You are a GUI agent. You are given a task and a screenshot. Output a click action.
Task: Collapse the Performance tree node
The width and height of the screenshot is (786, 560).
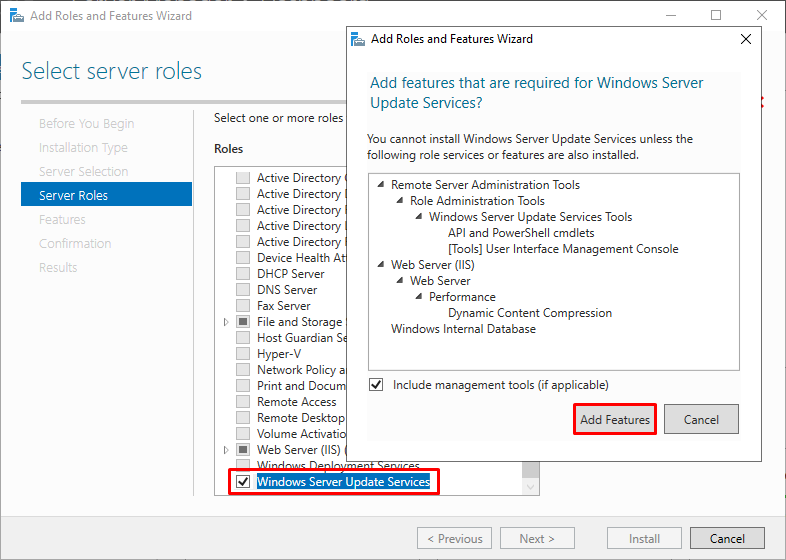419,297
